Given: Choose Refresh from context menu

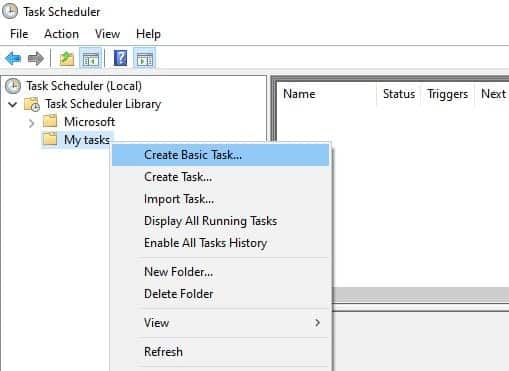Looking at the screenshot, I should tap(220, 352).
